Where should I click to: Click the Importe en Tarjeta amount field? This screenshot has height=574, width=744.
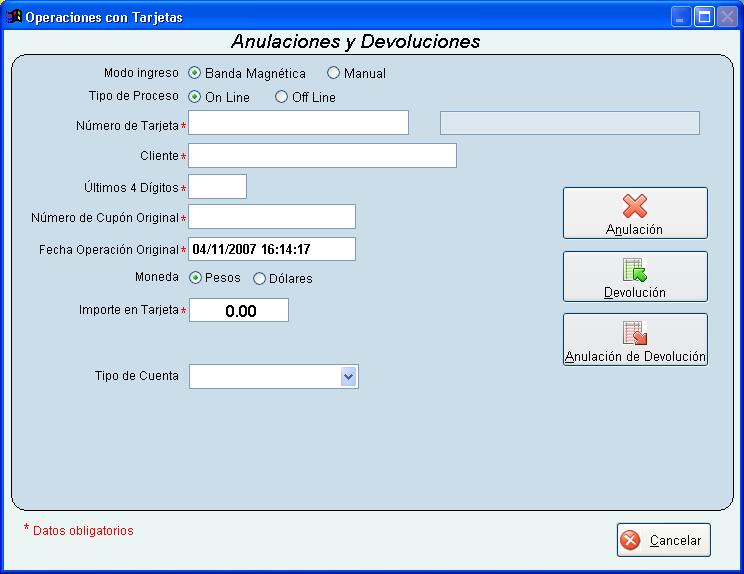239,311
